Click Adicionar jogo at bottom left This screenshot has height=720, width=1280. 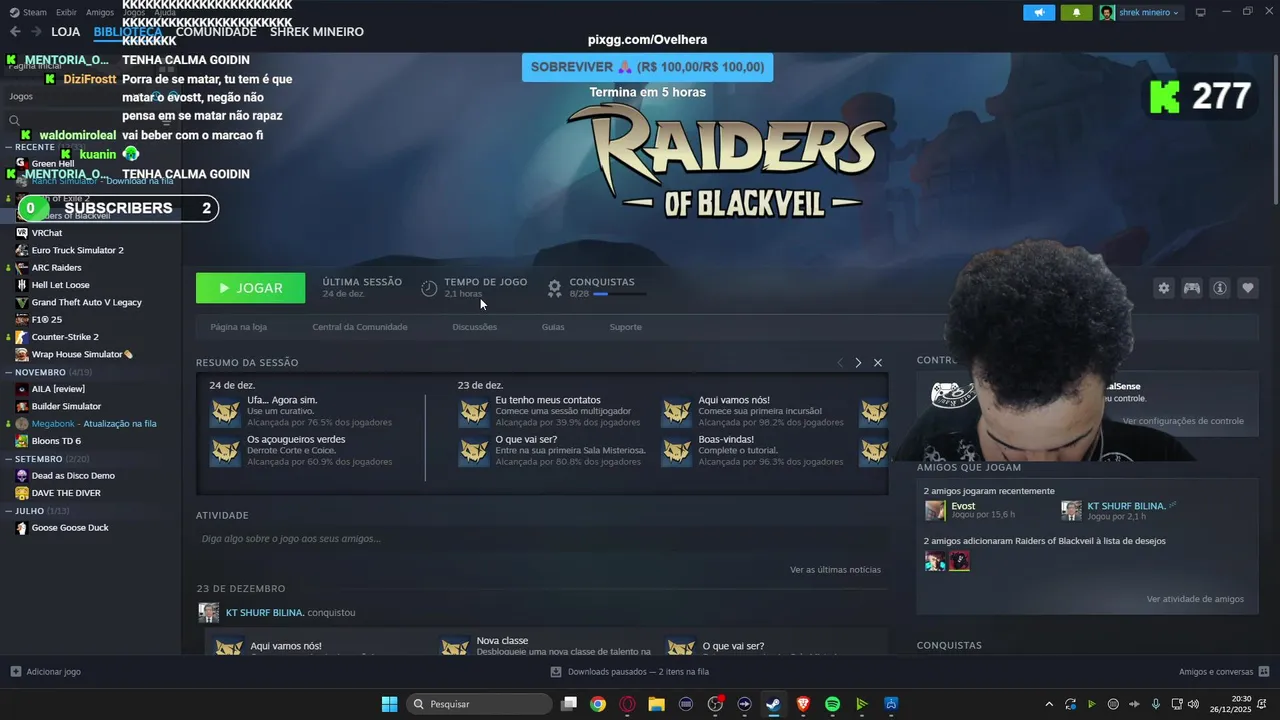46,672
